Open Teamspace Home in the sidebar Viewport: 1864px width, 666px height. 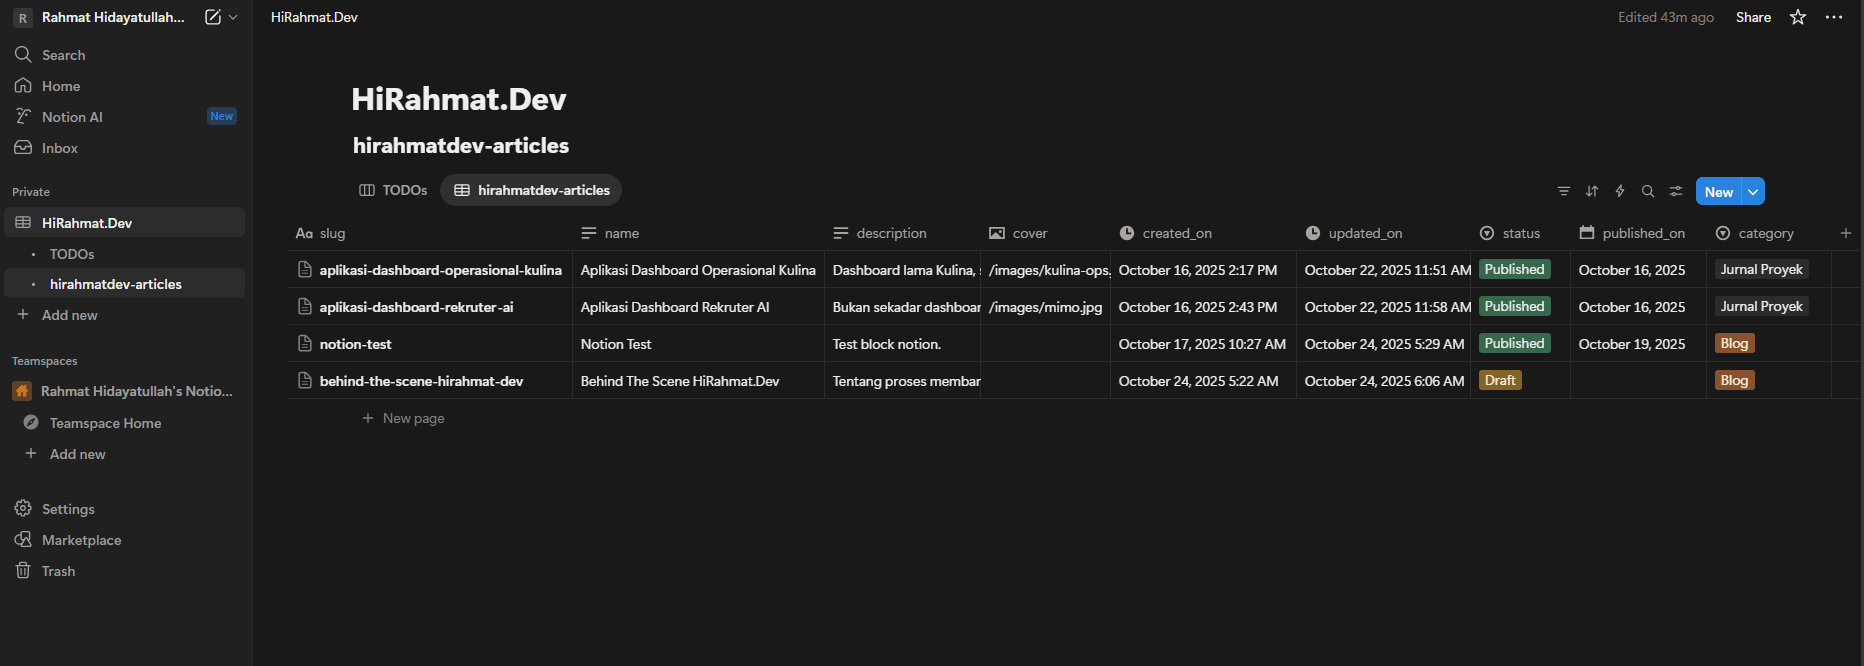pos(105,423)
